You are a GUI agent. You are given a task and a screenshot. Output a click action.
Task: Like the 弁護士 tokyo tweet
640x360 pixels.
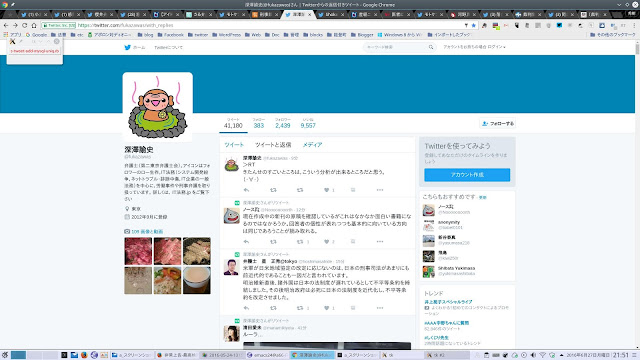(327, 308)
